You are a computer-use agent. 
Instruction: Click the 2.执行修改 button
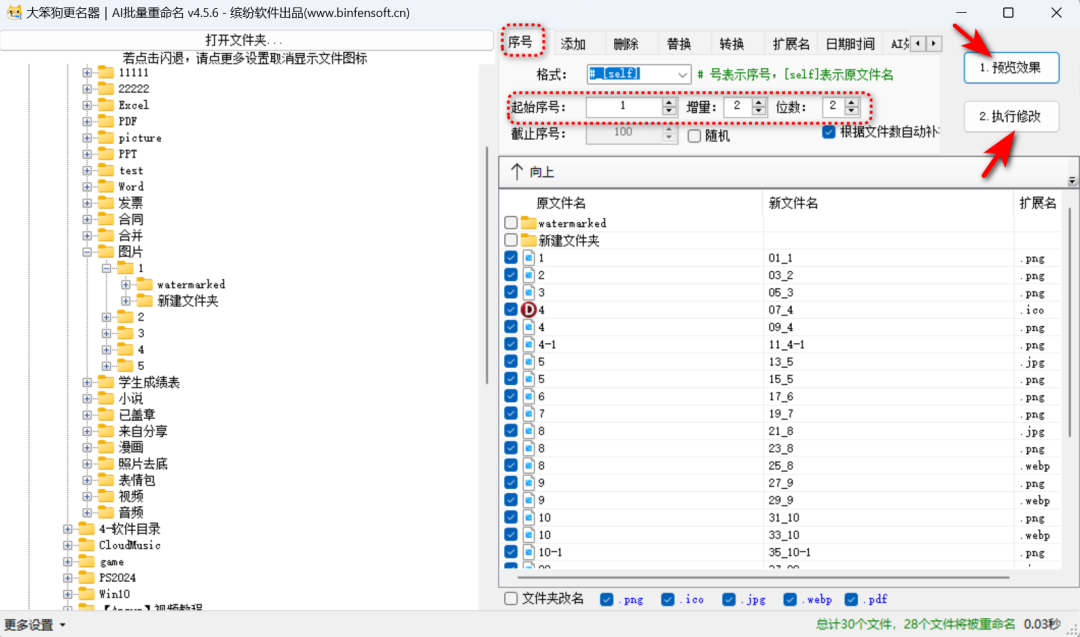(x=1010, y=116)
